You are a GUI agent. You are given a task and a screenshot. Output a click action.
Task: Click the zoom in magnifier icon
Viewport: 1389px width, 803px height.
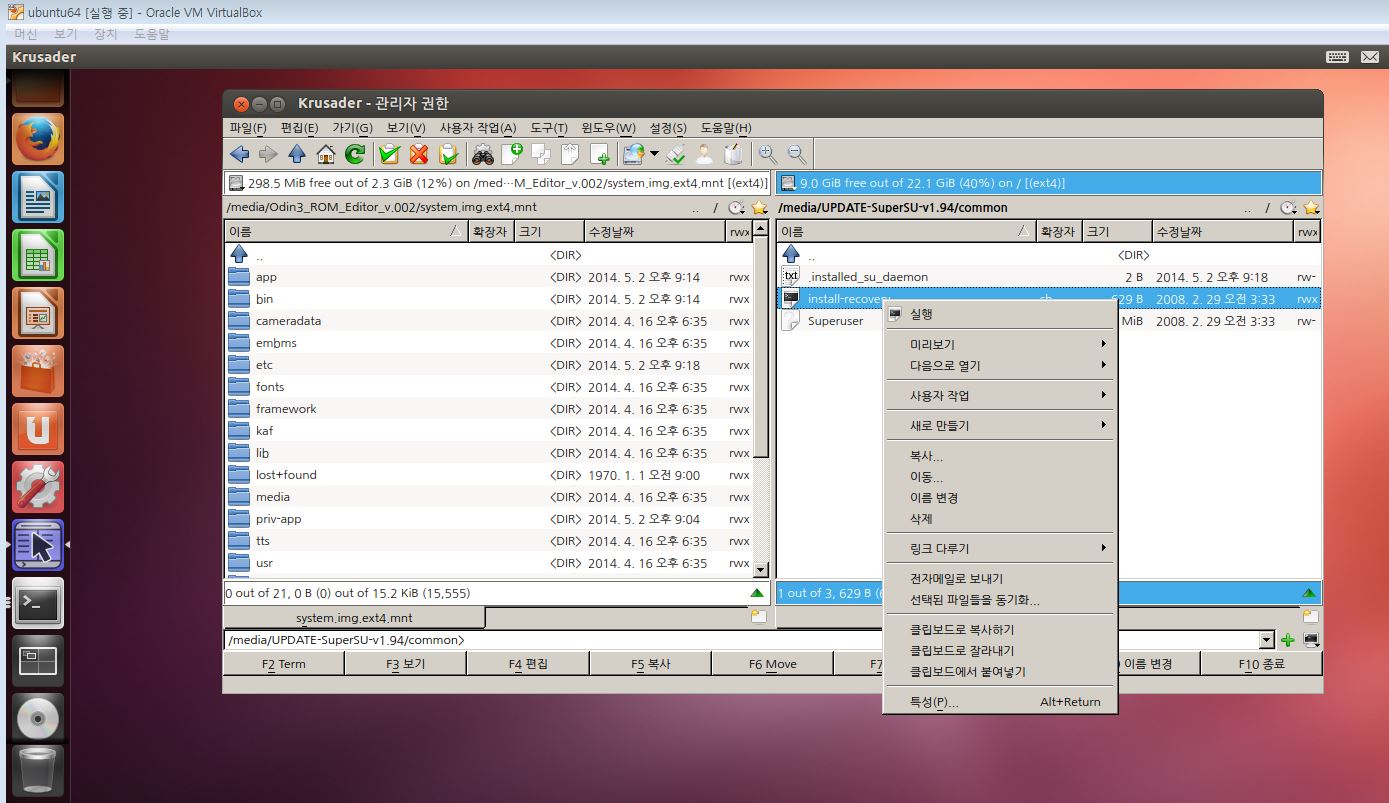(767, 154)
